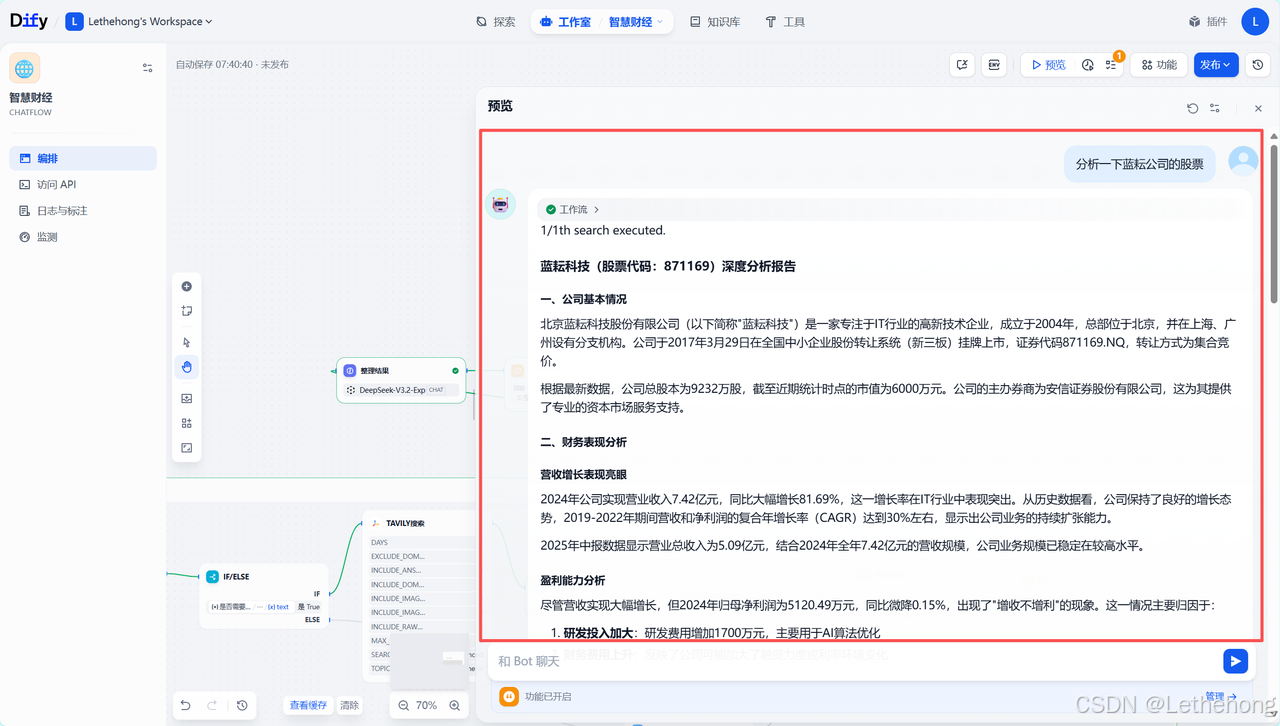Screen dimensions: 1280x726
Task: Click the 插件 plugins button
Action: coord(1208,21)
